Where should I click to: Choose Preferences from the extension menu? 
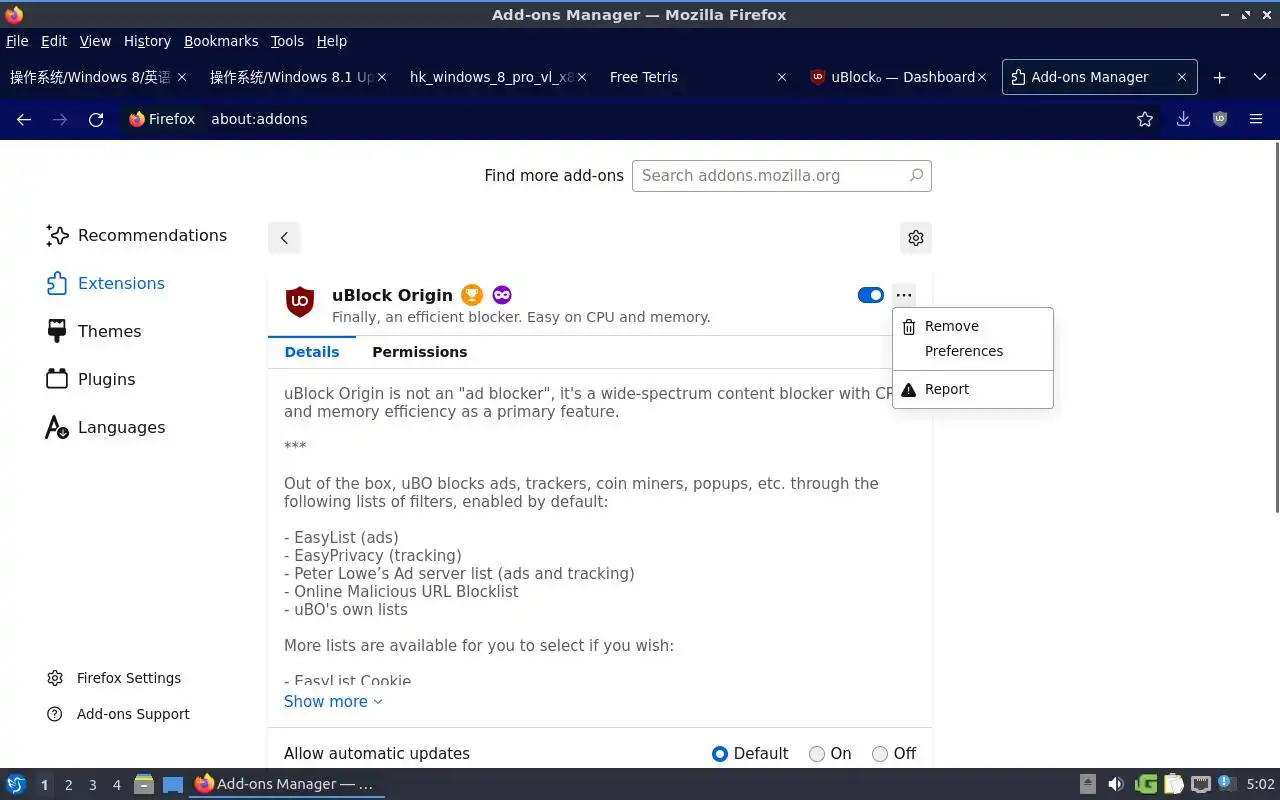[x=973, y=352]
